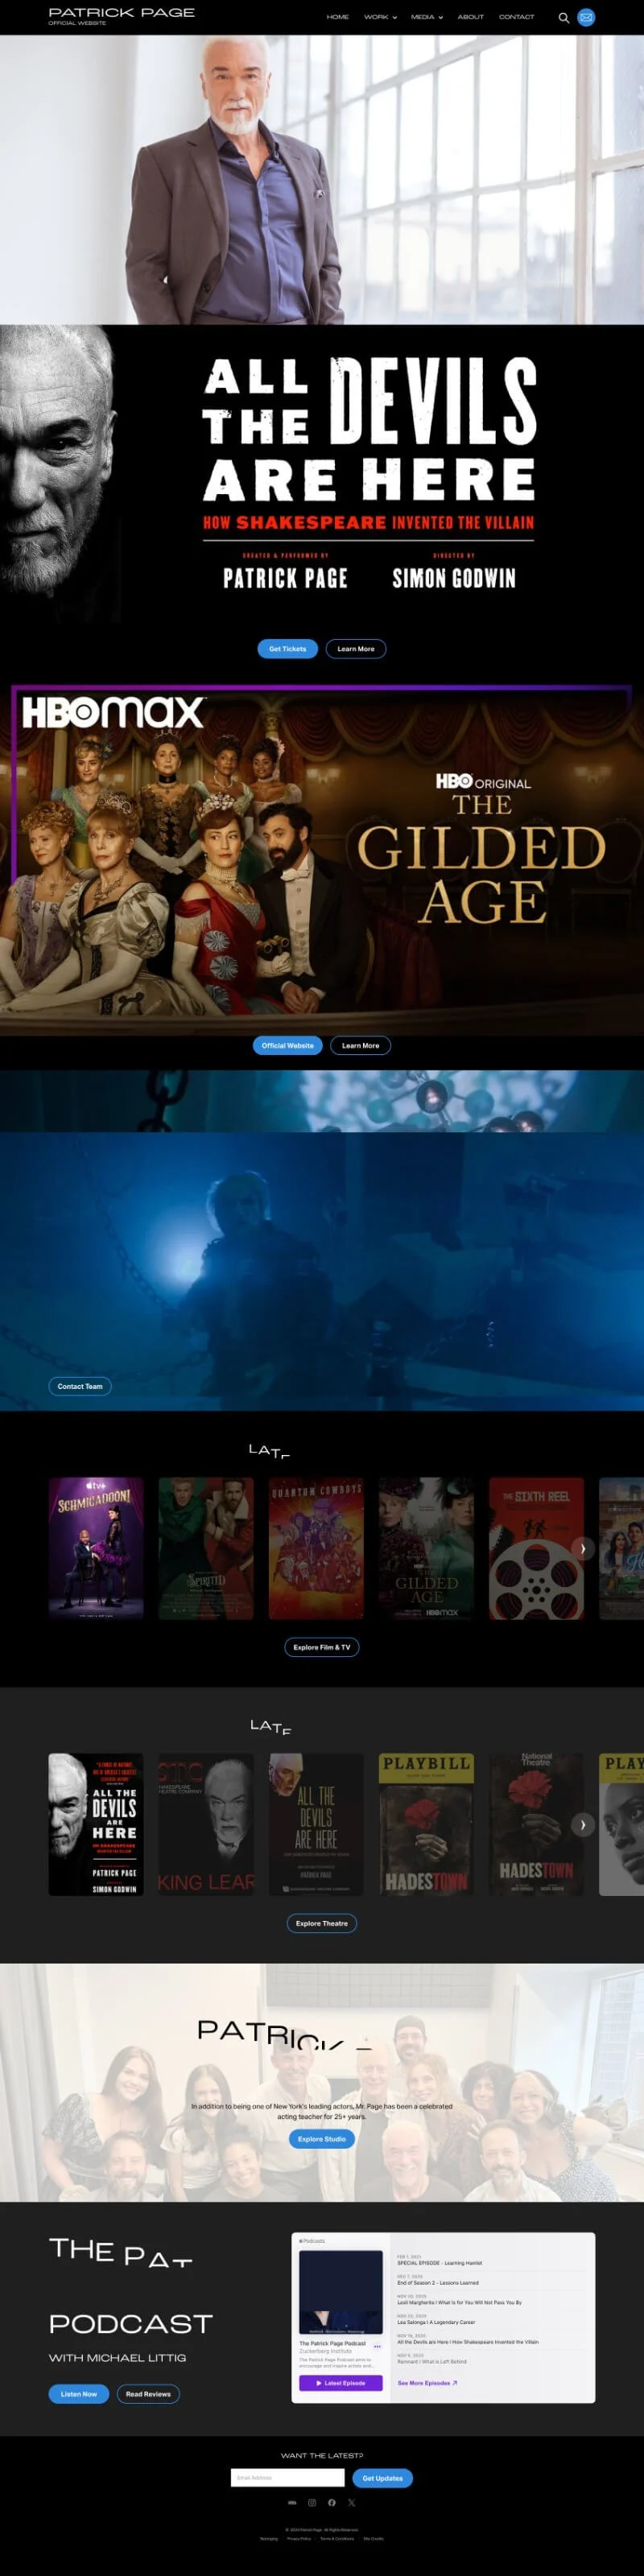Click the Explore Film & TV button
644x2576 pixels.
[322, 1647]
